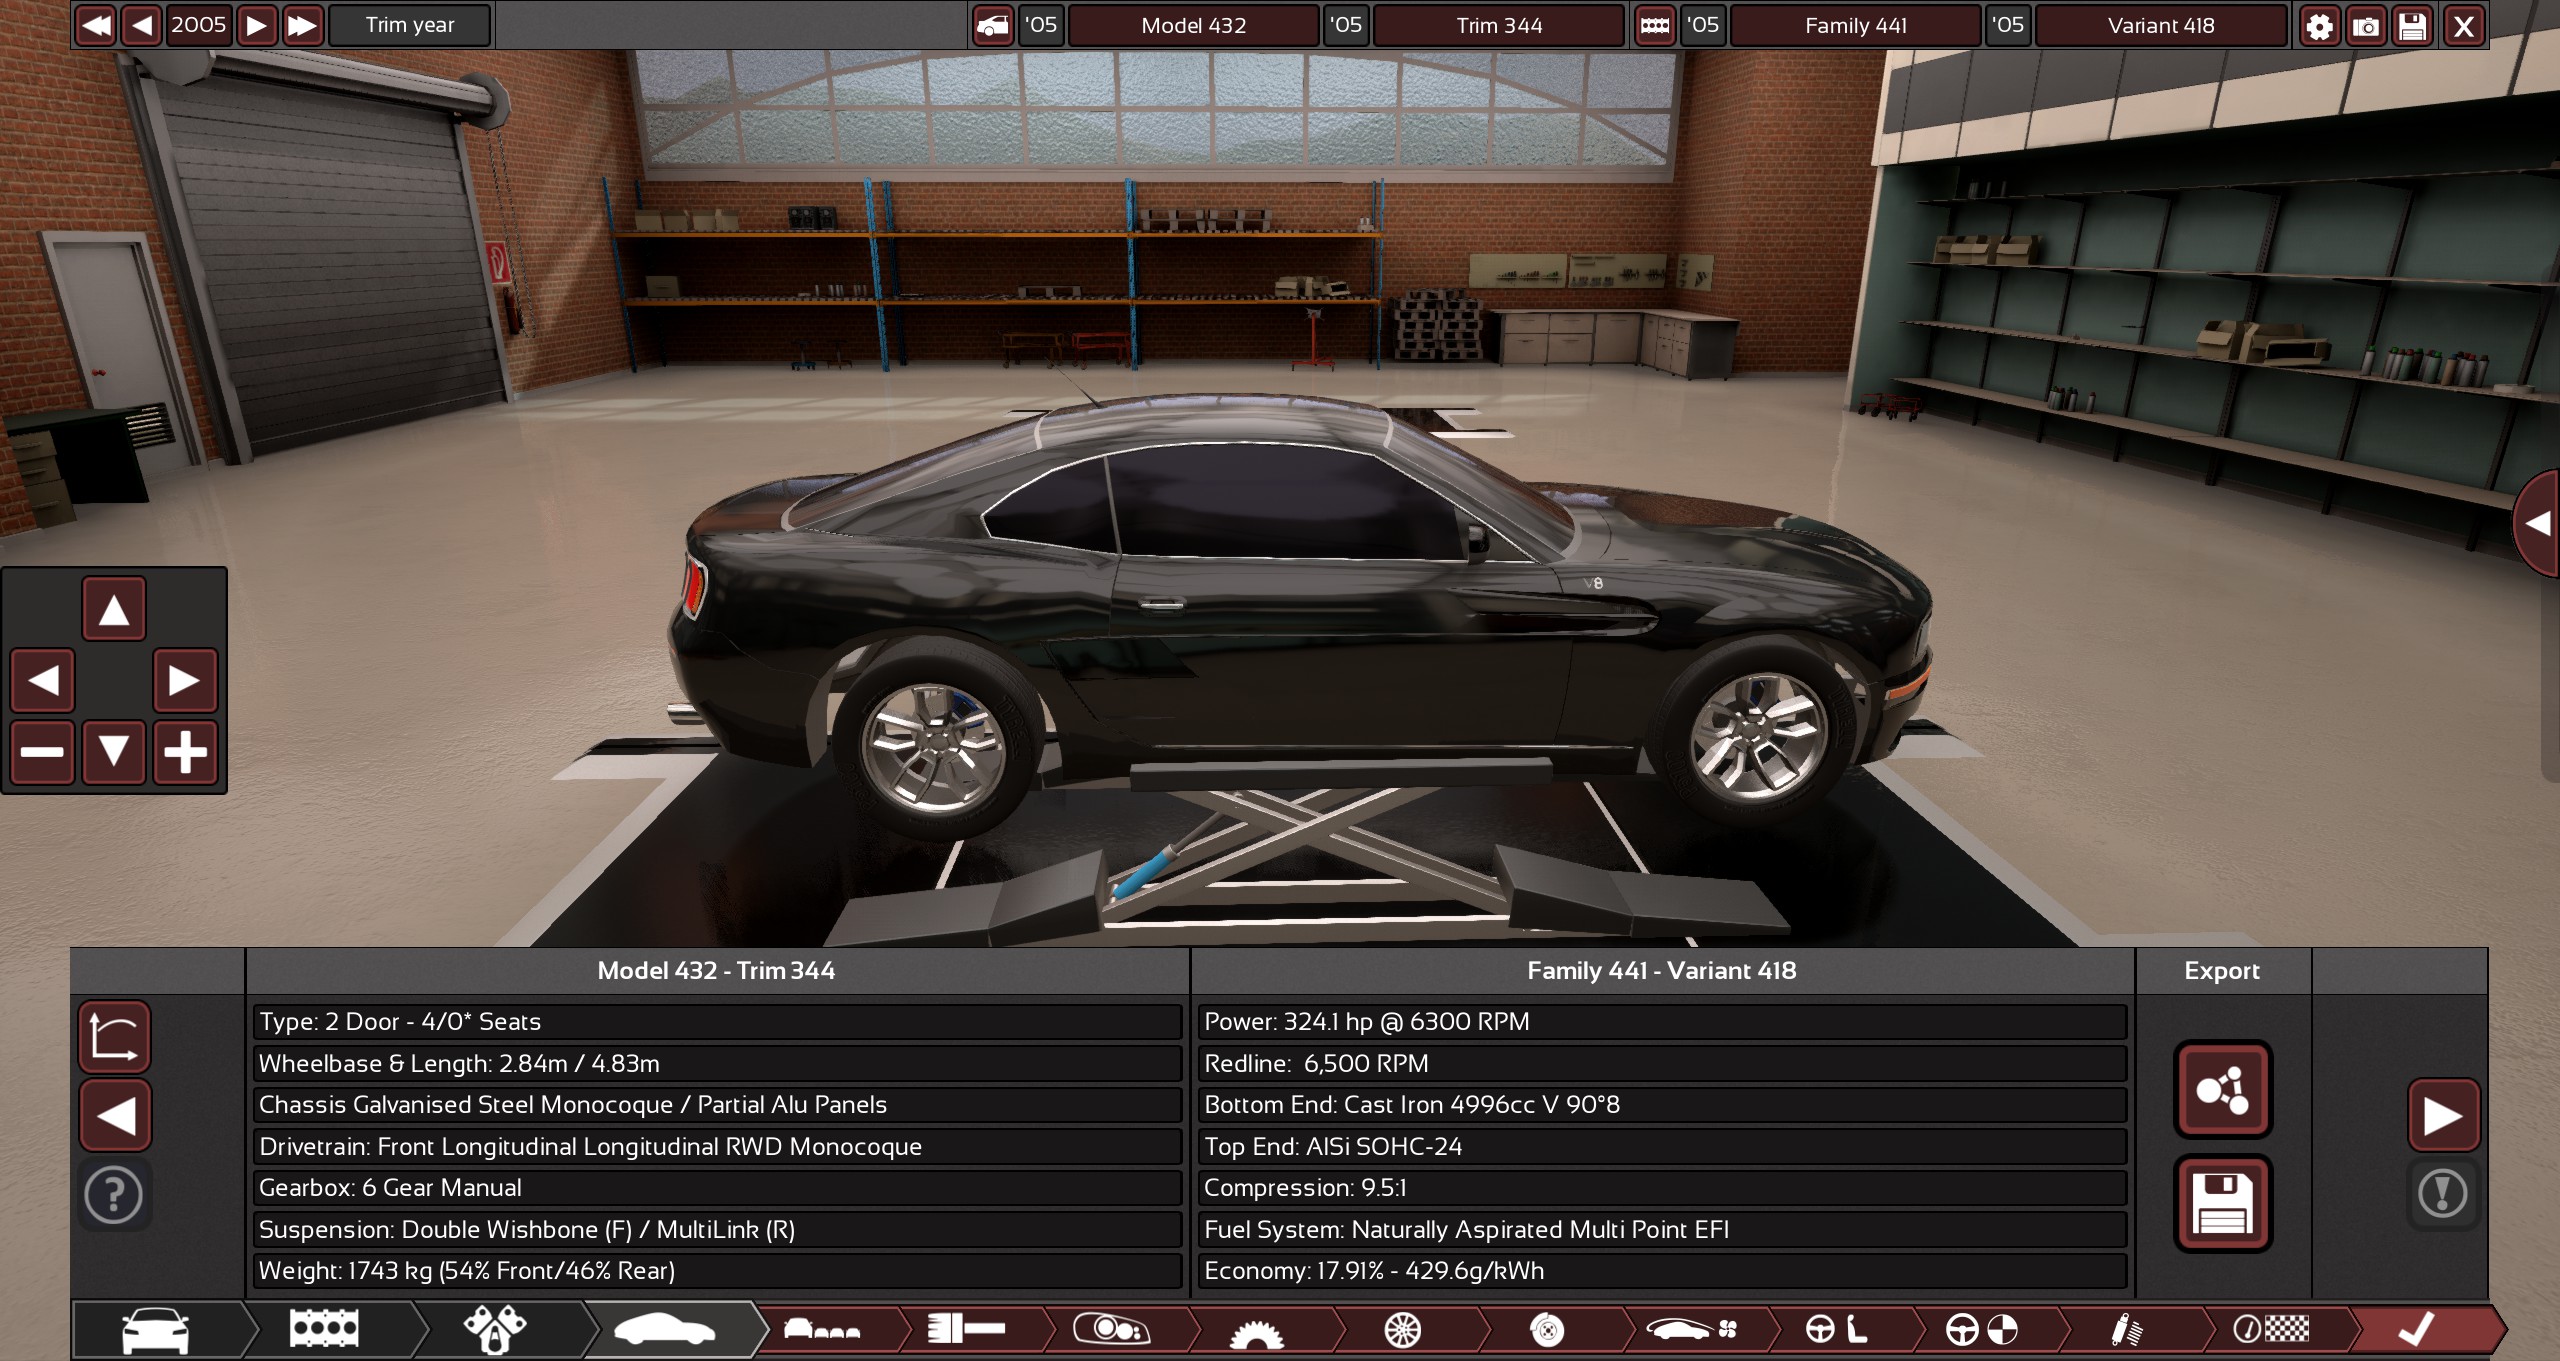Click the '05 year tag before Family 441
The height and width of the screenshot is (1361, 2560).
pyautogui.click(x=1703, y=25)
